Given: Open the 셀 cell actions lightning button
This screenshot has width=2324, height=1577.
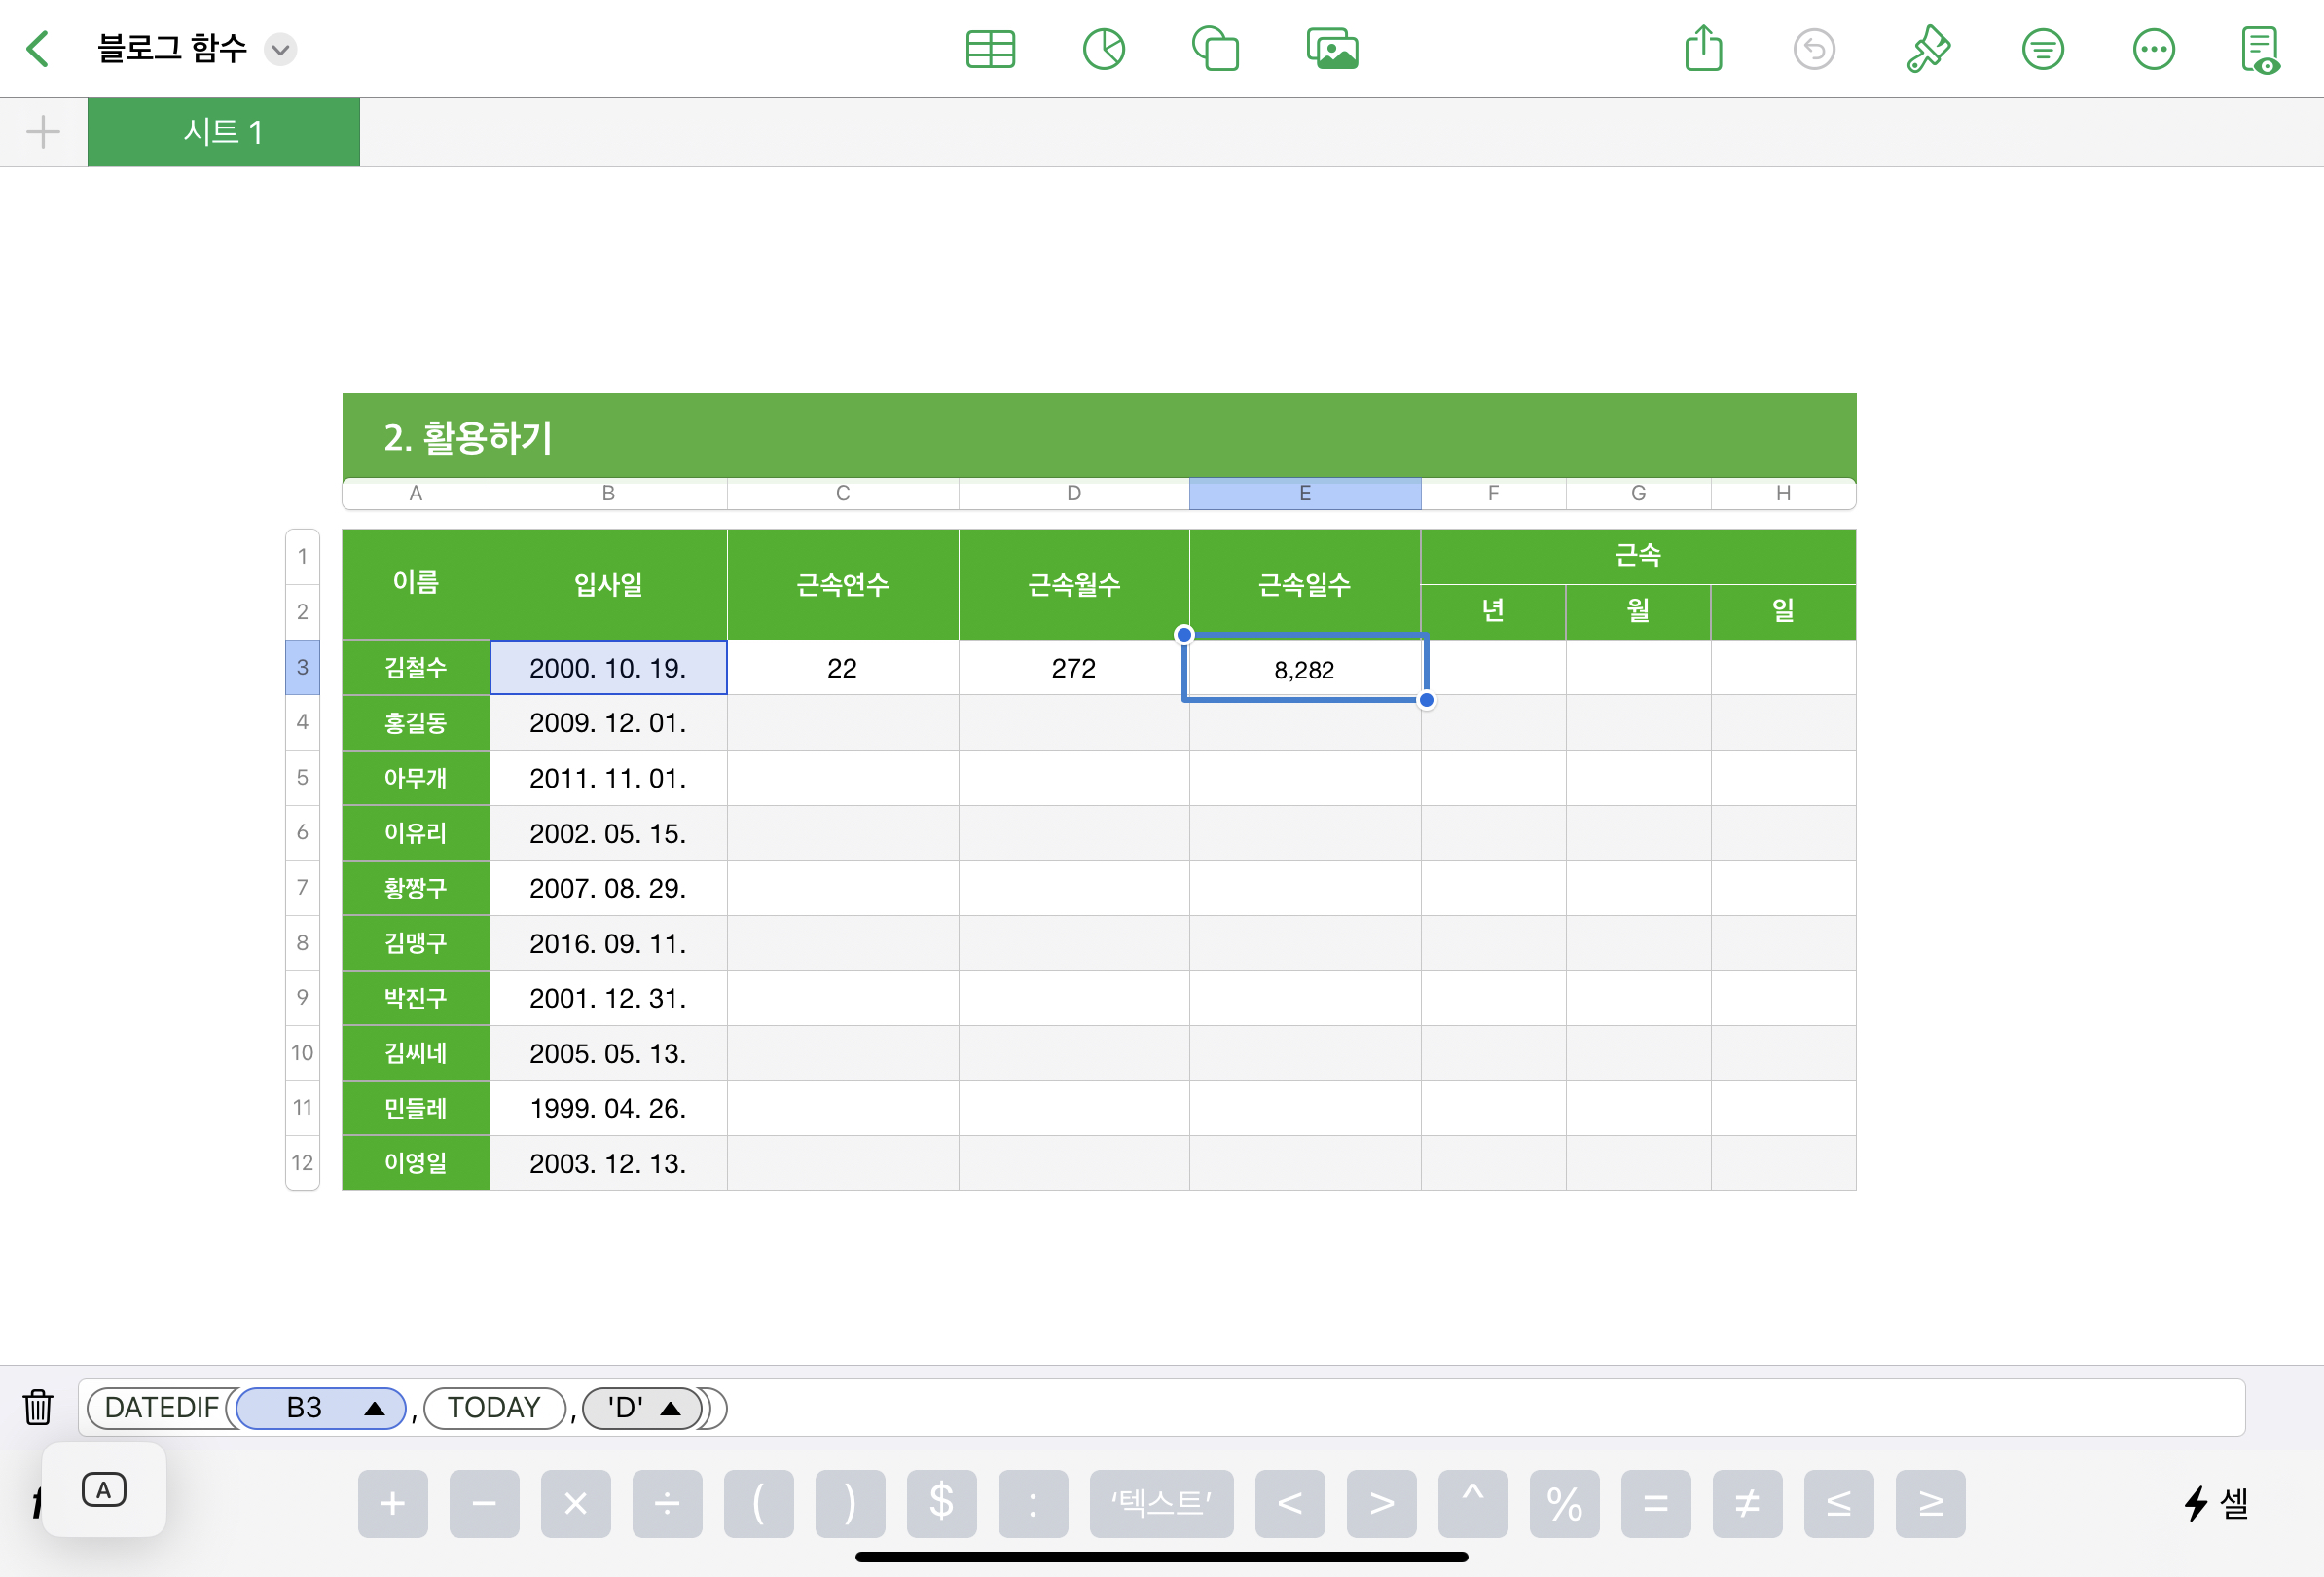Looking at the screenshot, I should click(2216, 1503).
